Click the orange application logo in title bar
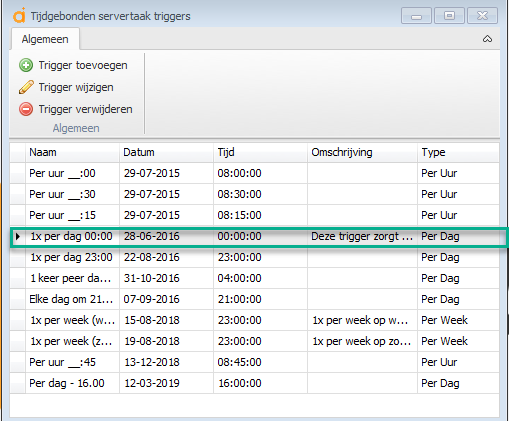The width and height of the screenshot is (509, 421). pos(19,16)
